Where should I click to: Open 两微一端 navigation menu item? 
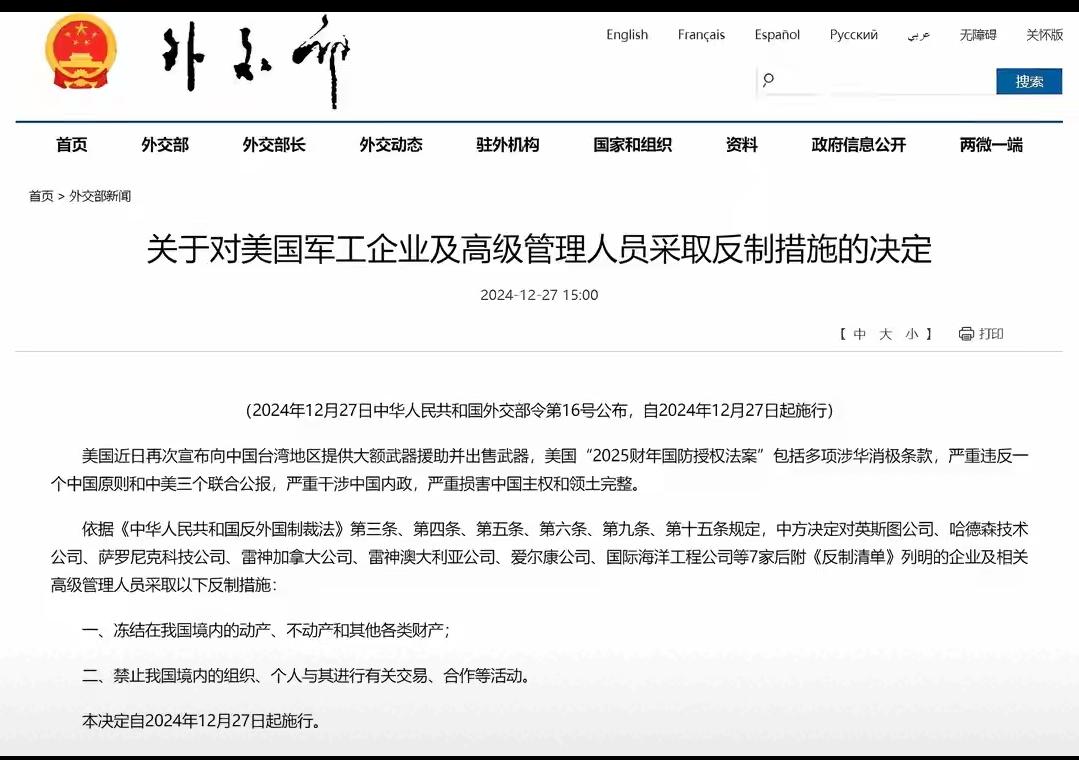pos(991,145)
